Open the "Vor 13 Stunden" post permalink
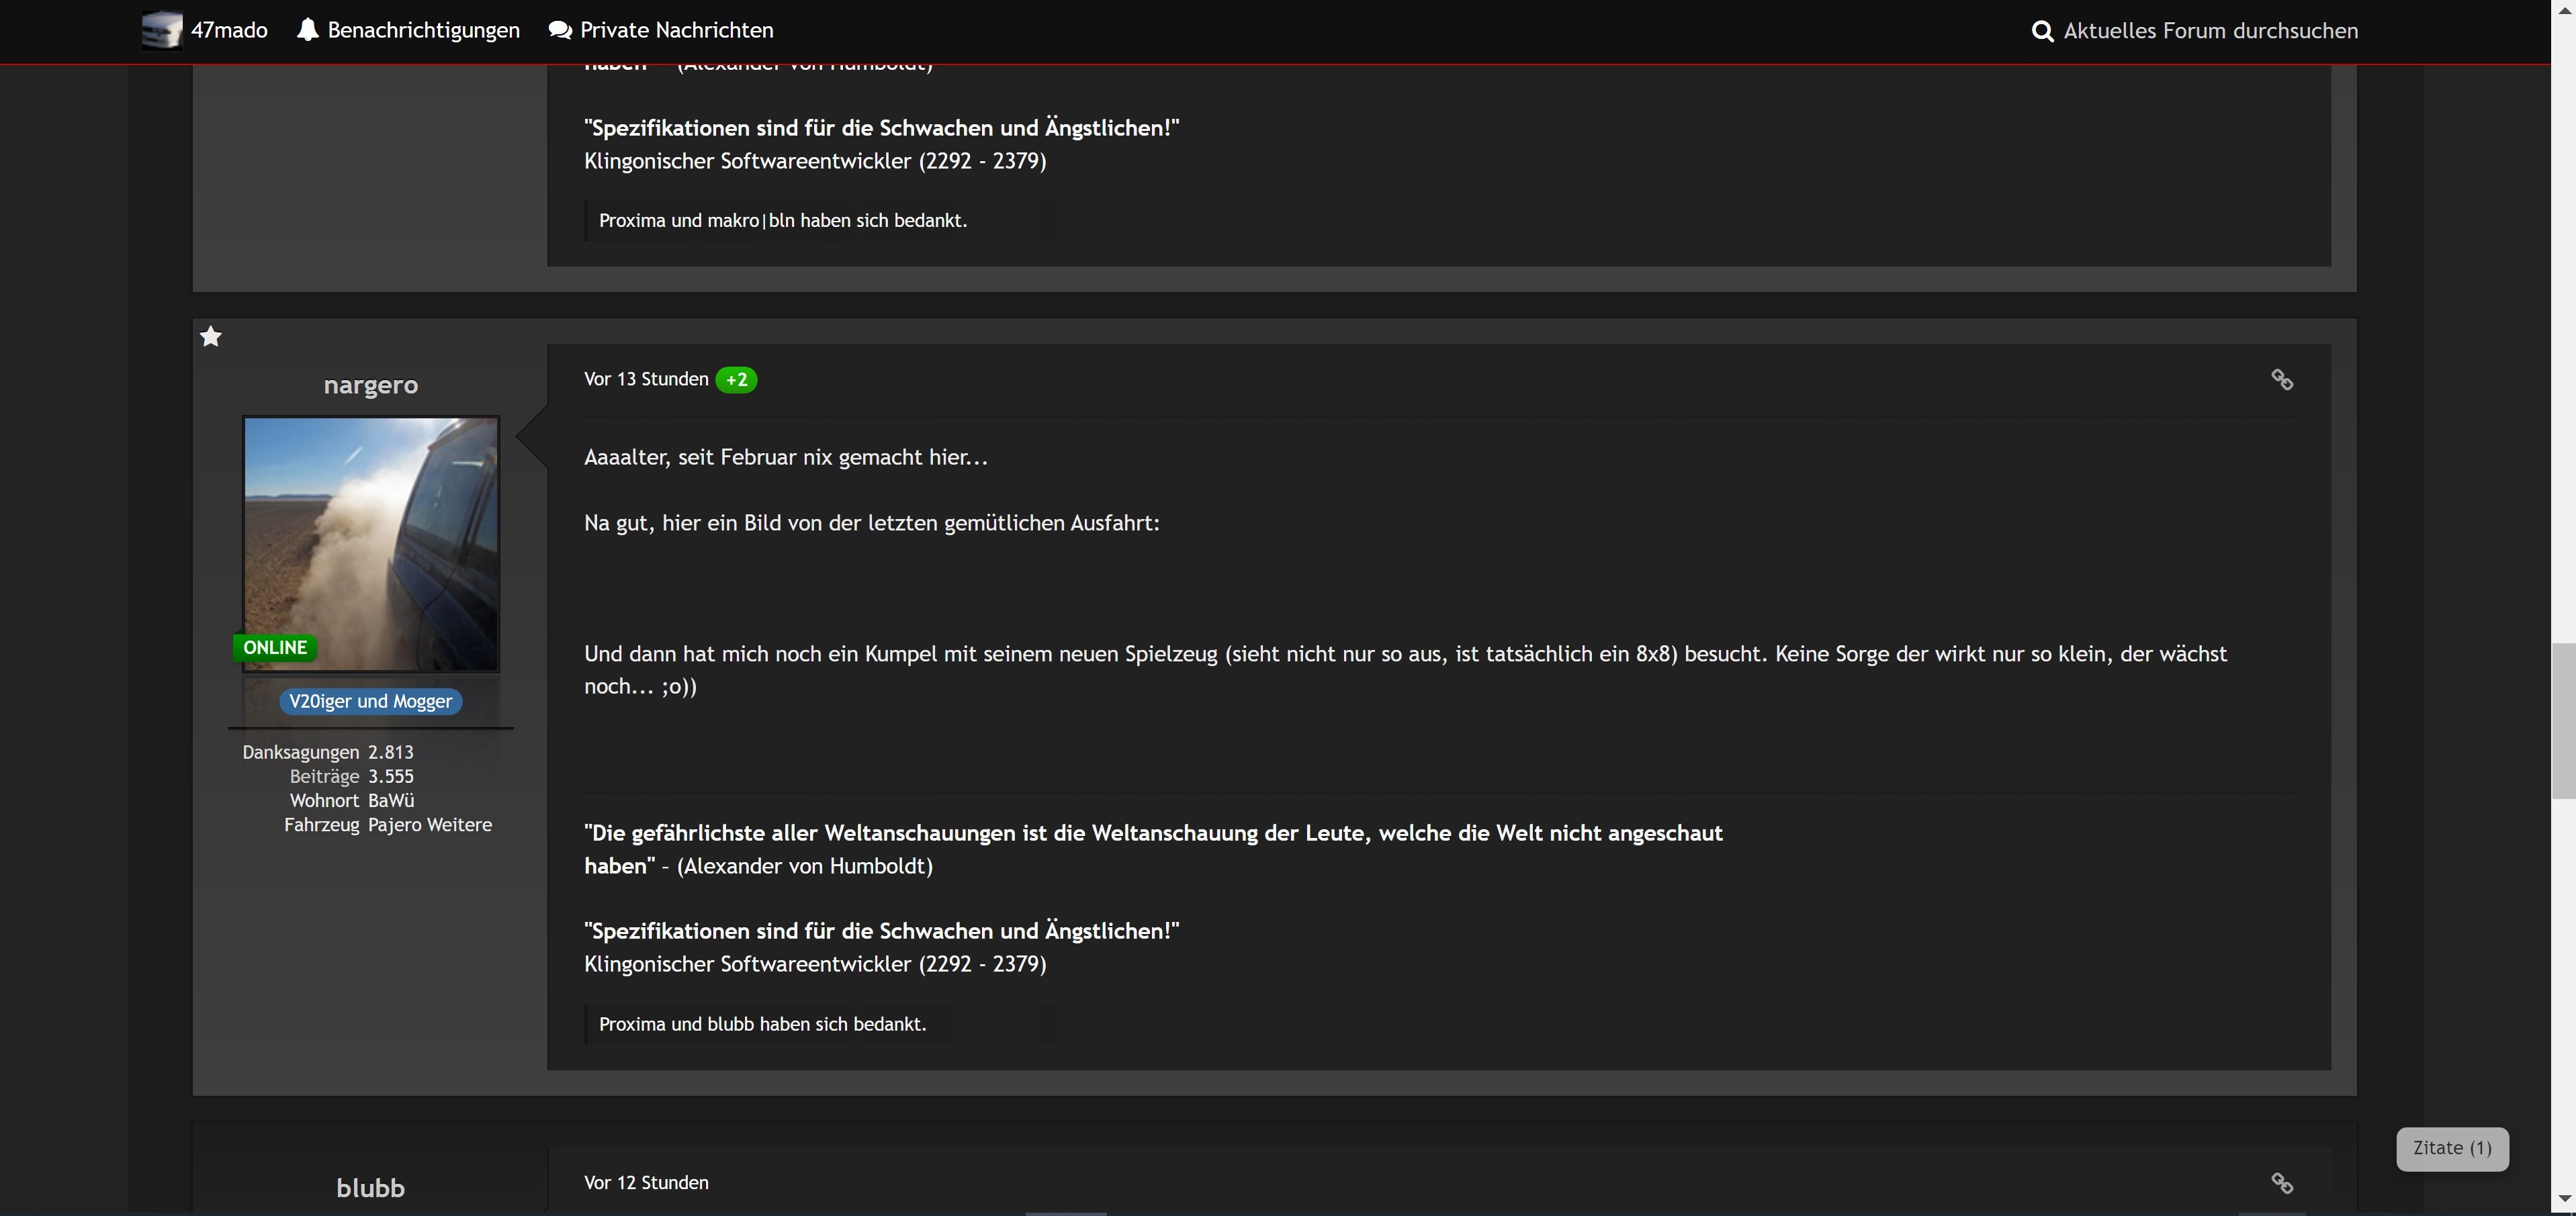Screen dimensions: 2576x1216 (646, 379)
